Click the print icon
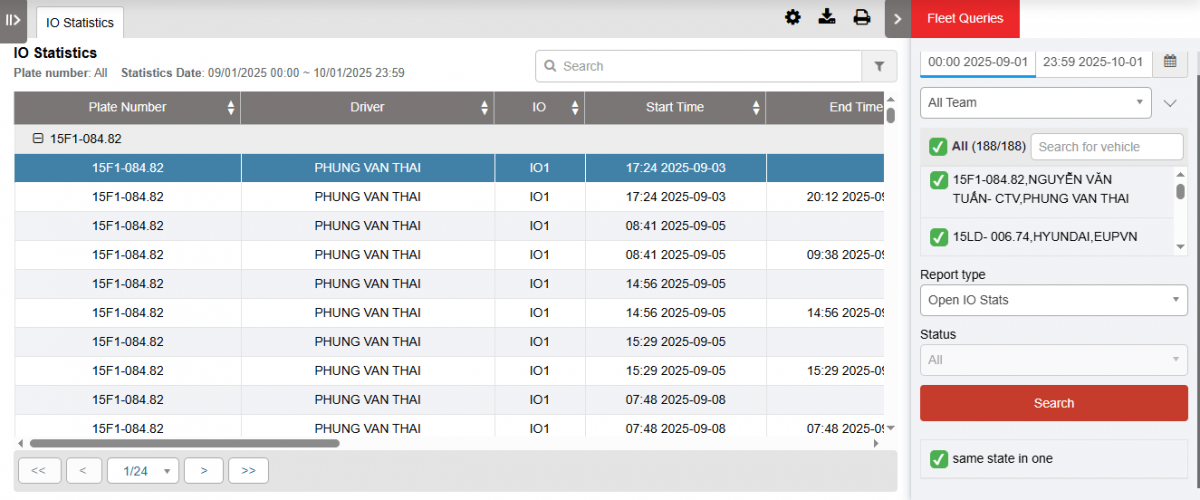This screenshot has width=1200, height=500. [x=861, y=17]
